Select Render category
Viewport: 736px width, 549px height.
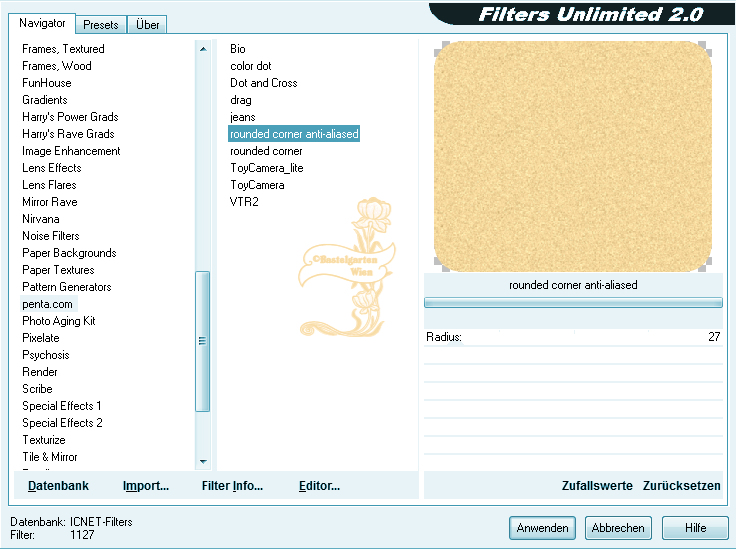40,372
